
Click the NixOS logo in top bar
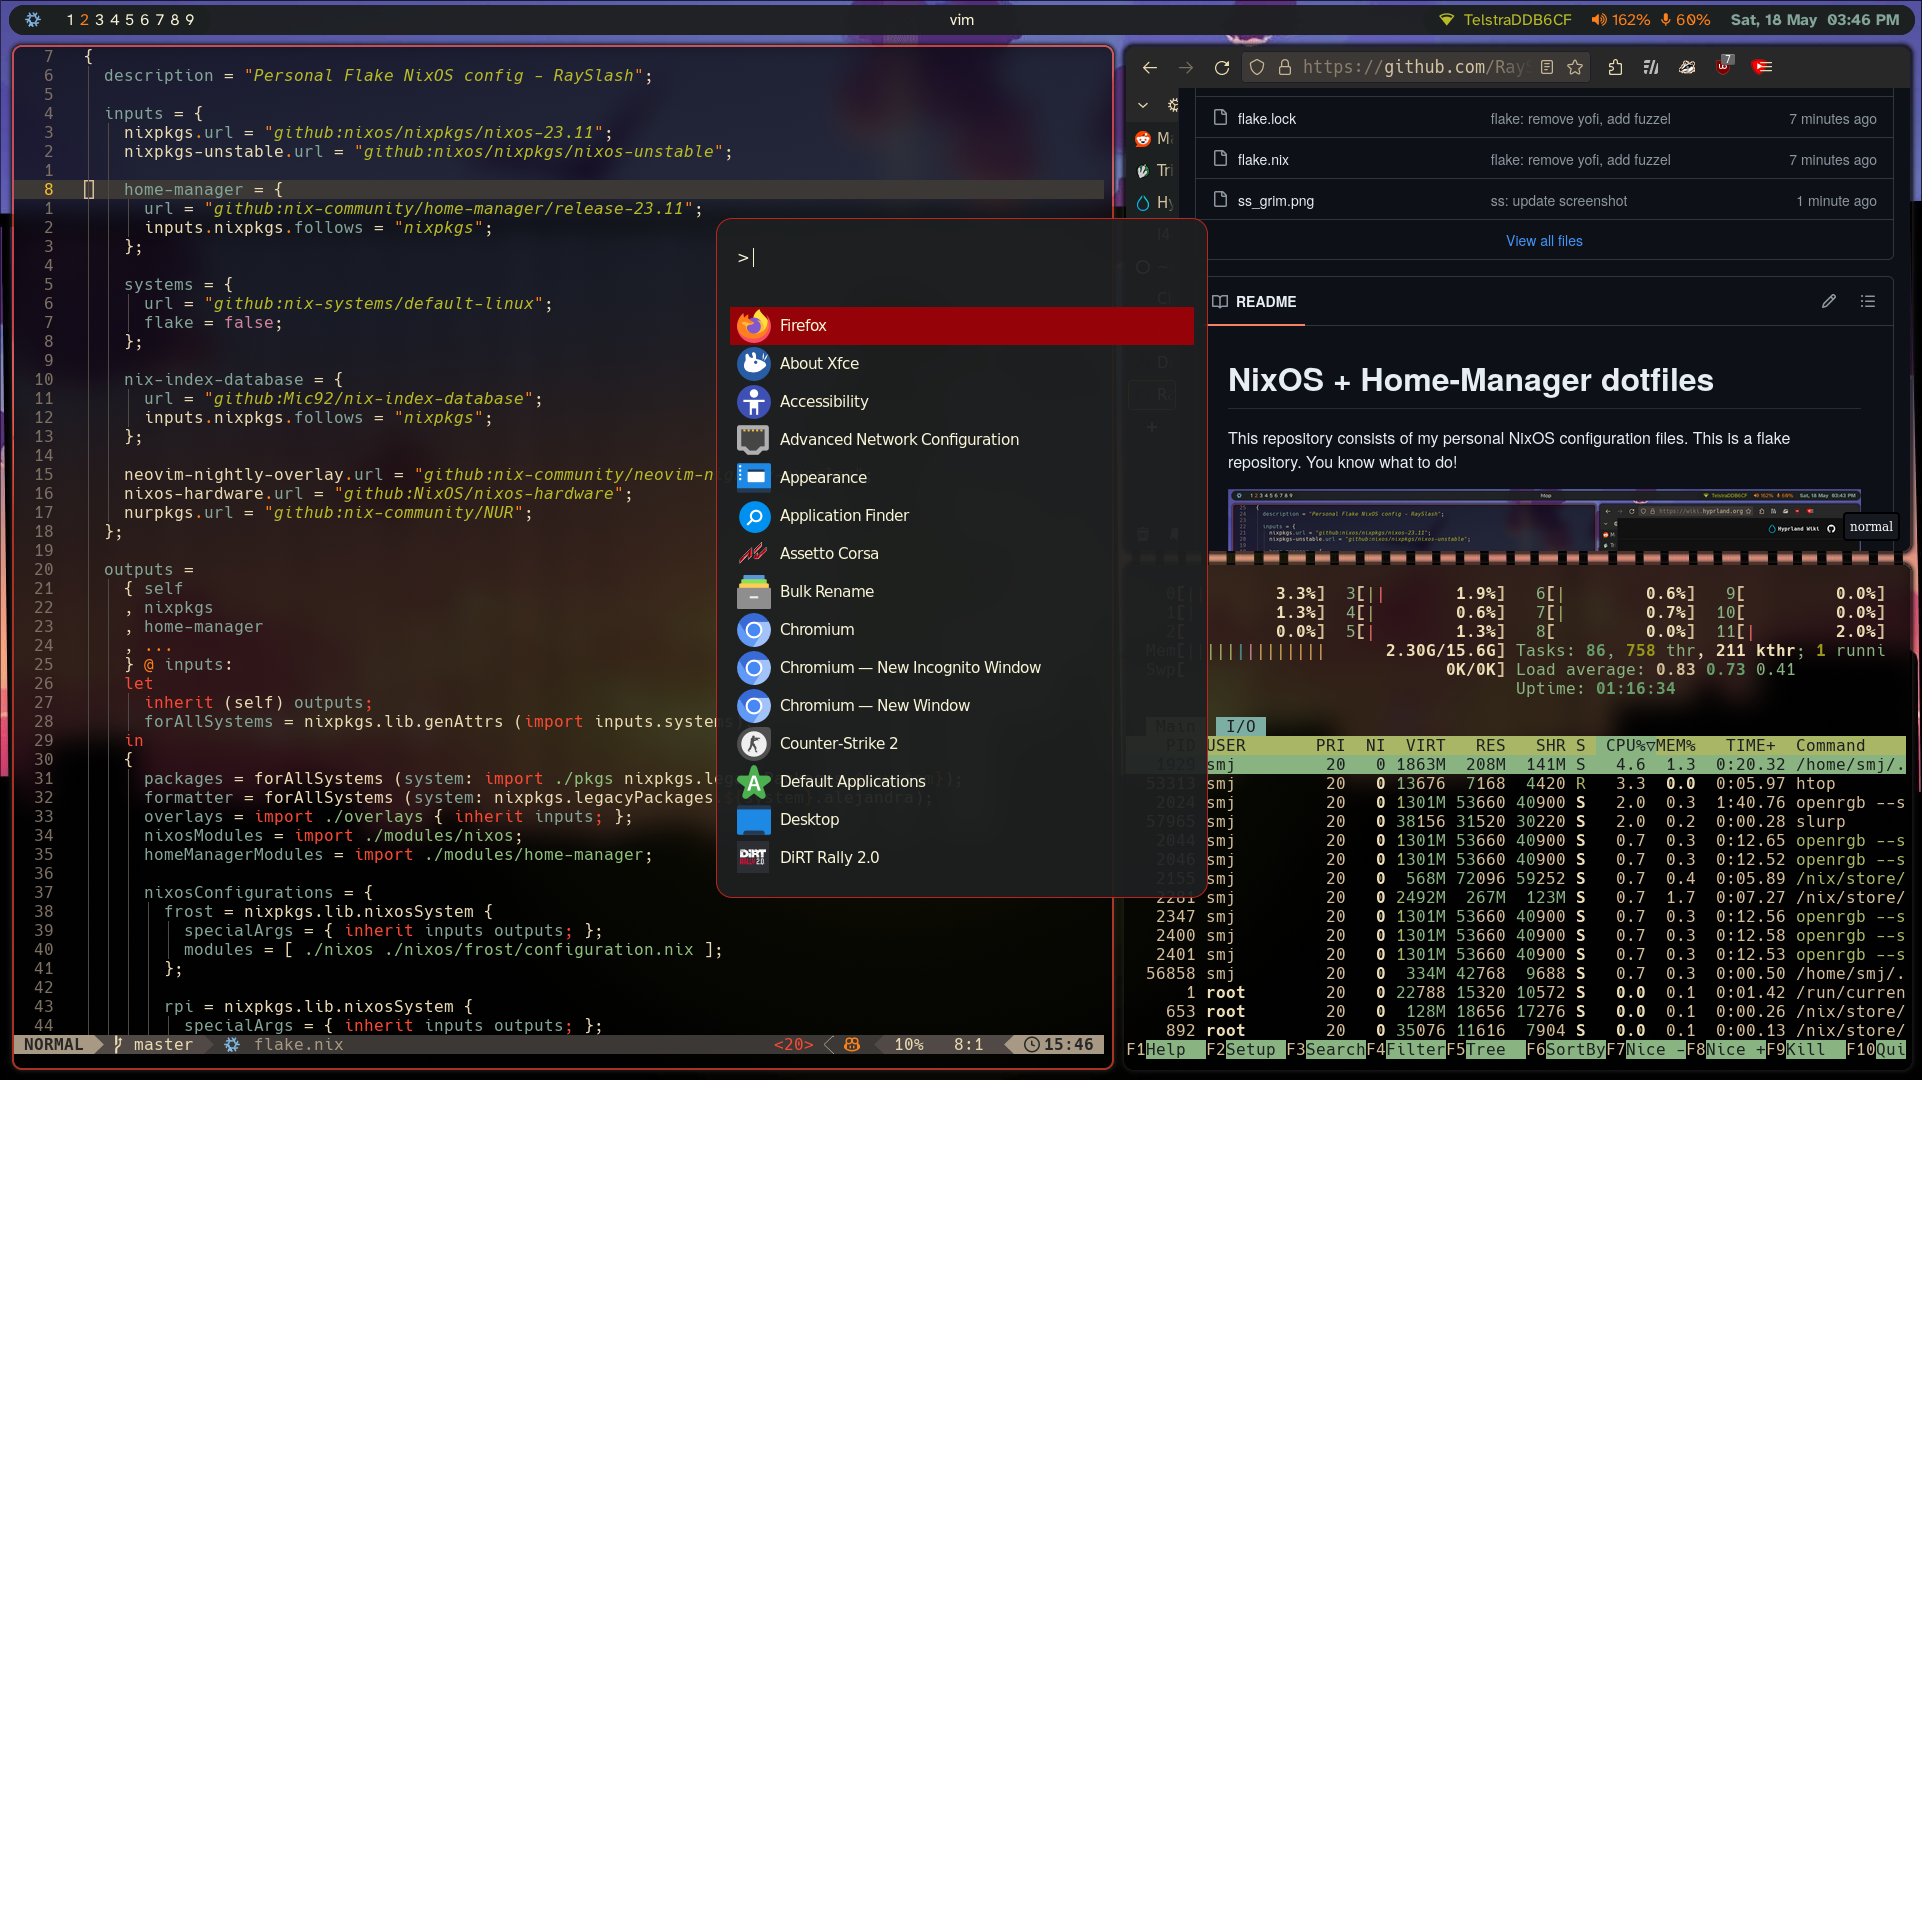pyautogui.click(x=33, y=20)
